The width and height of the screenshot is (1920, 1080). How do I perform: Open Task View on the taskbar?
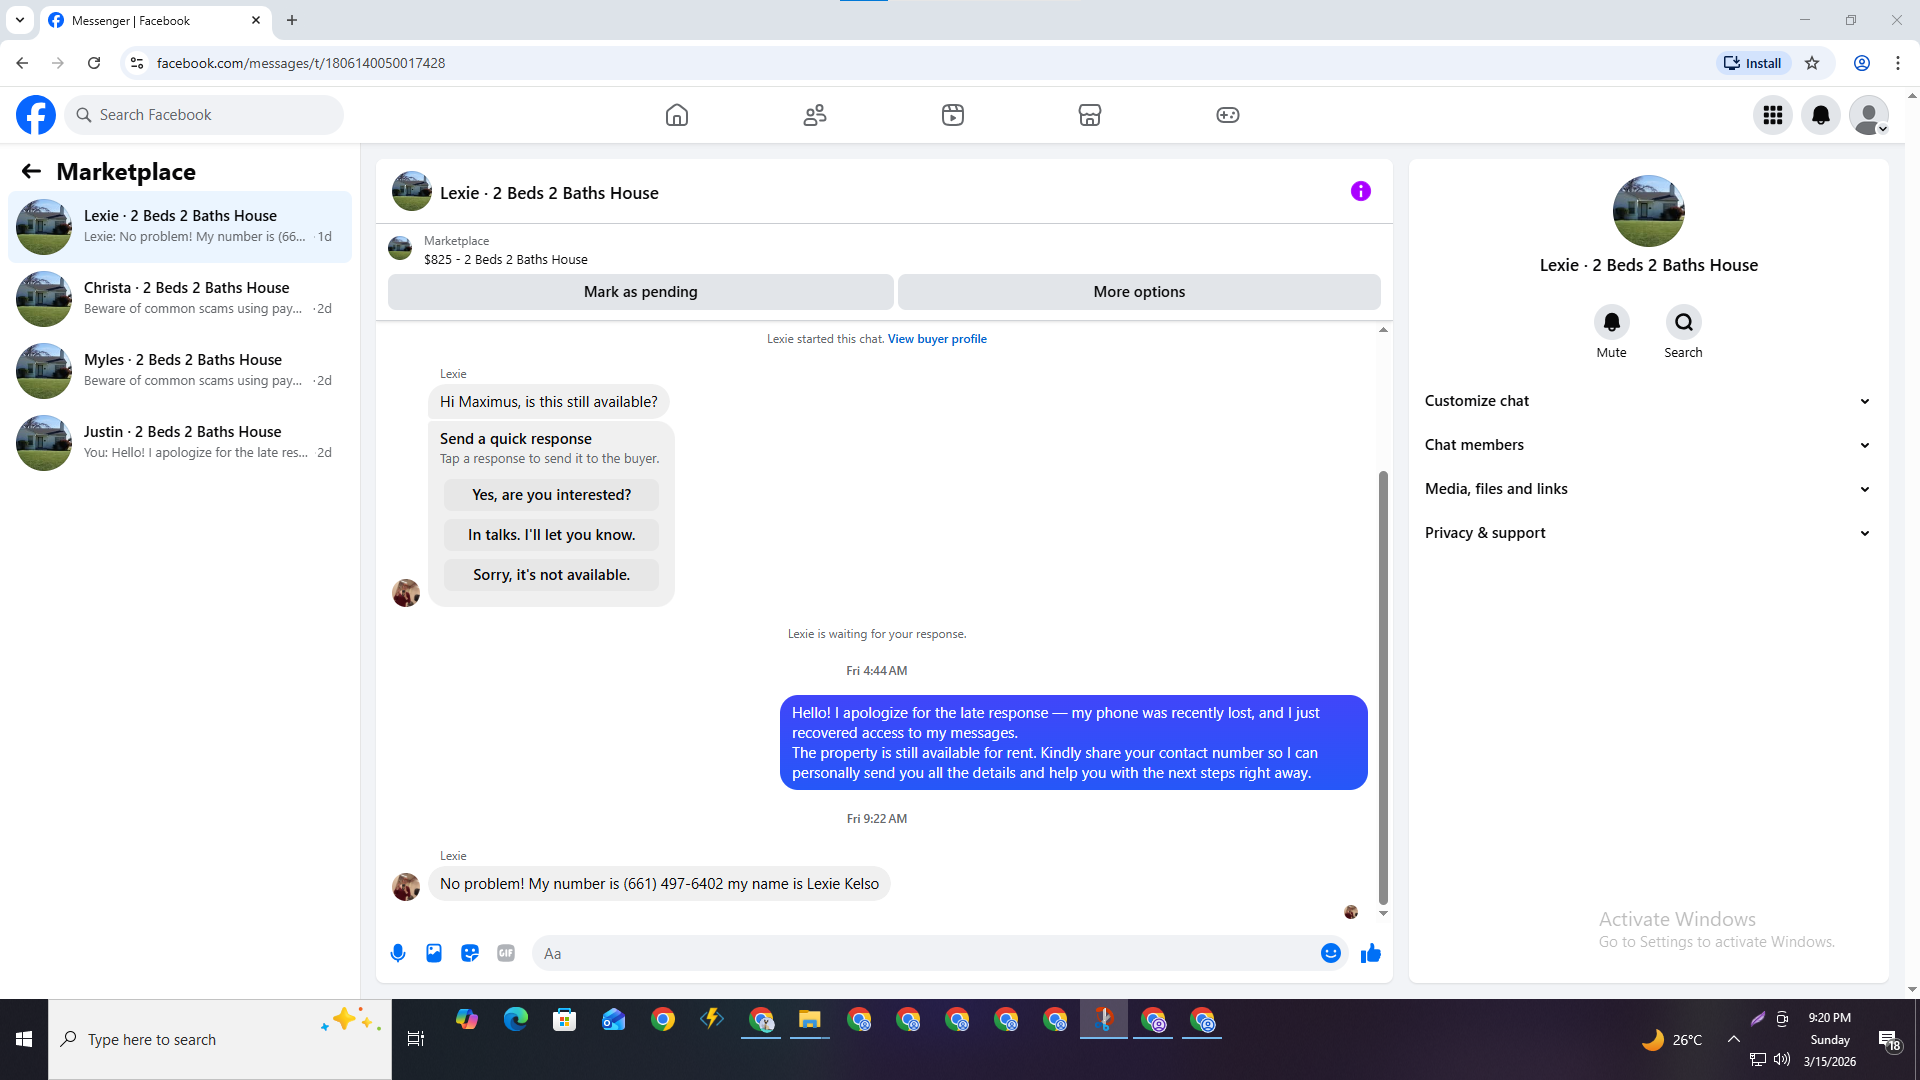click(x=416, y=1040)
